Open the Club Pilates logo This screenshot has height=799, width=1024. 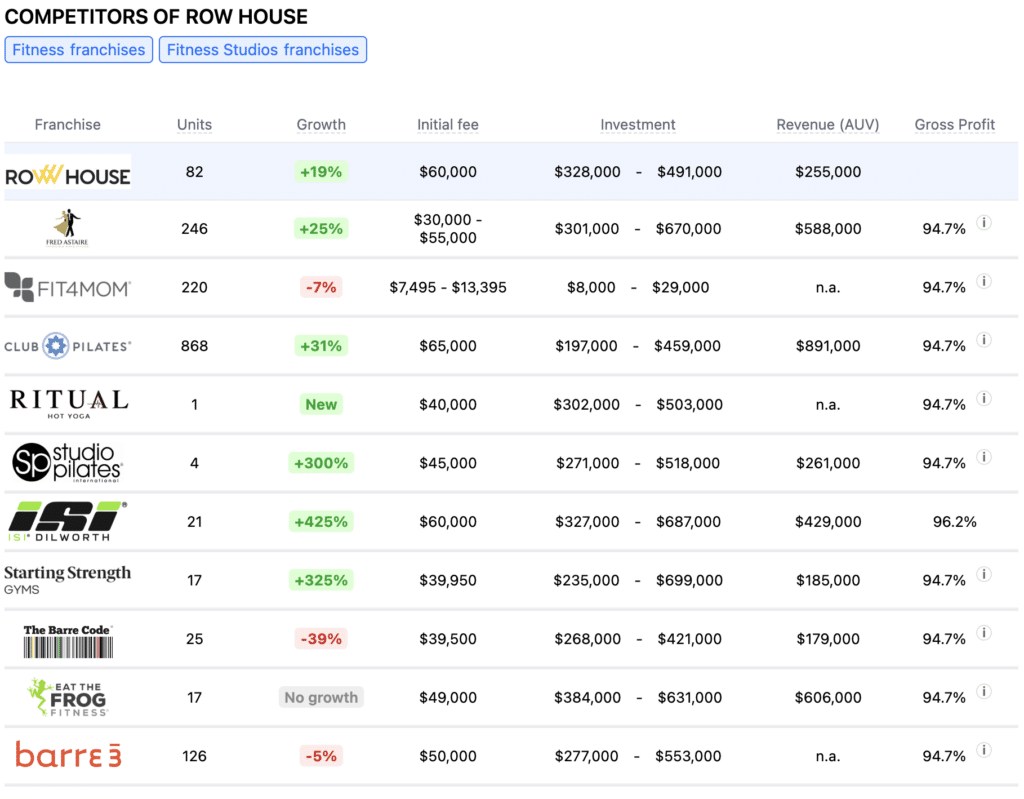[x=68, y=346]
